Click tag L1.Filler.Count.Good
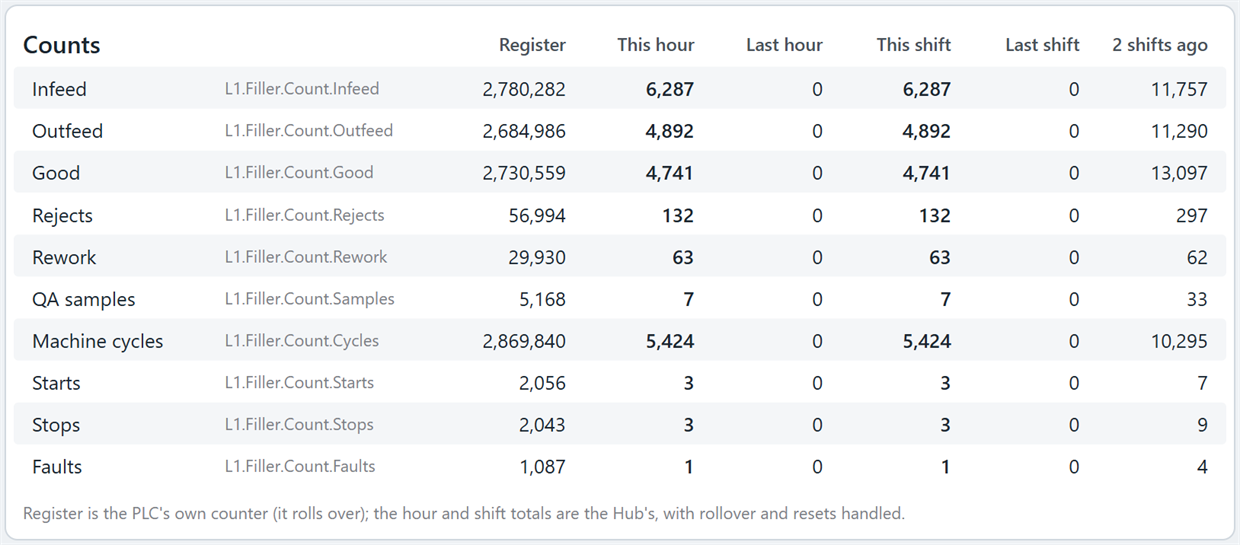The width and height of the screenshot is (1240, 545). click(x=299, y=173)
